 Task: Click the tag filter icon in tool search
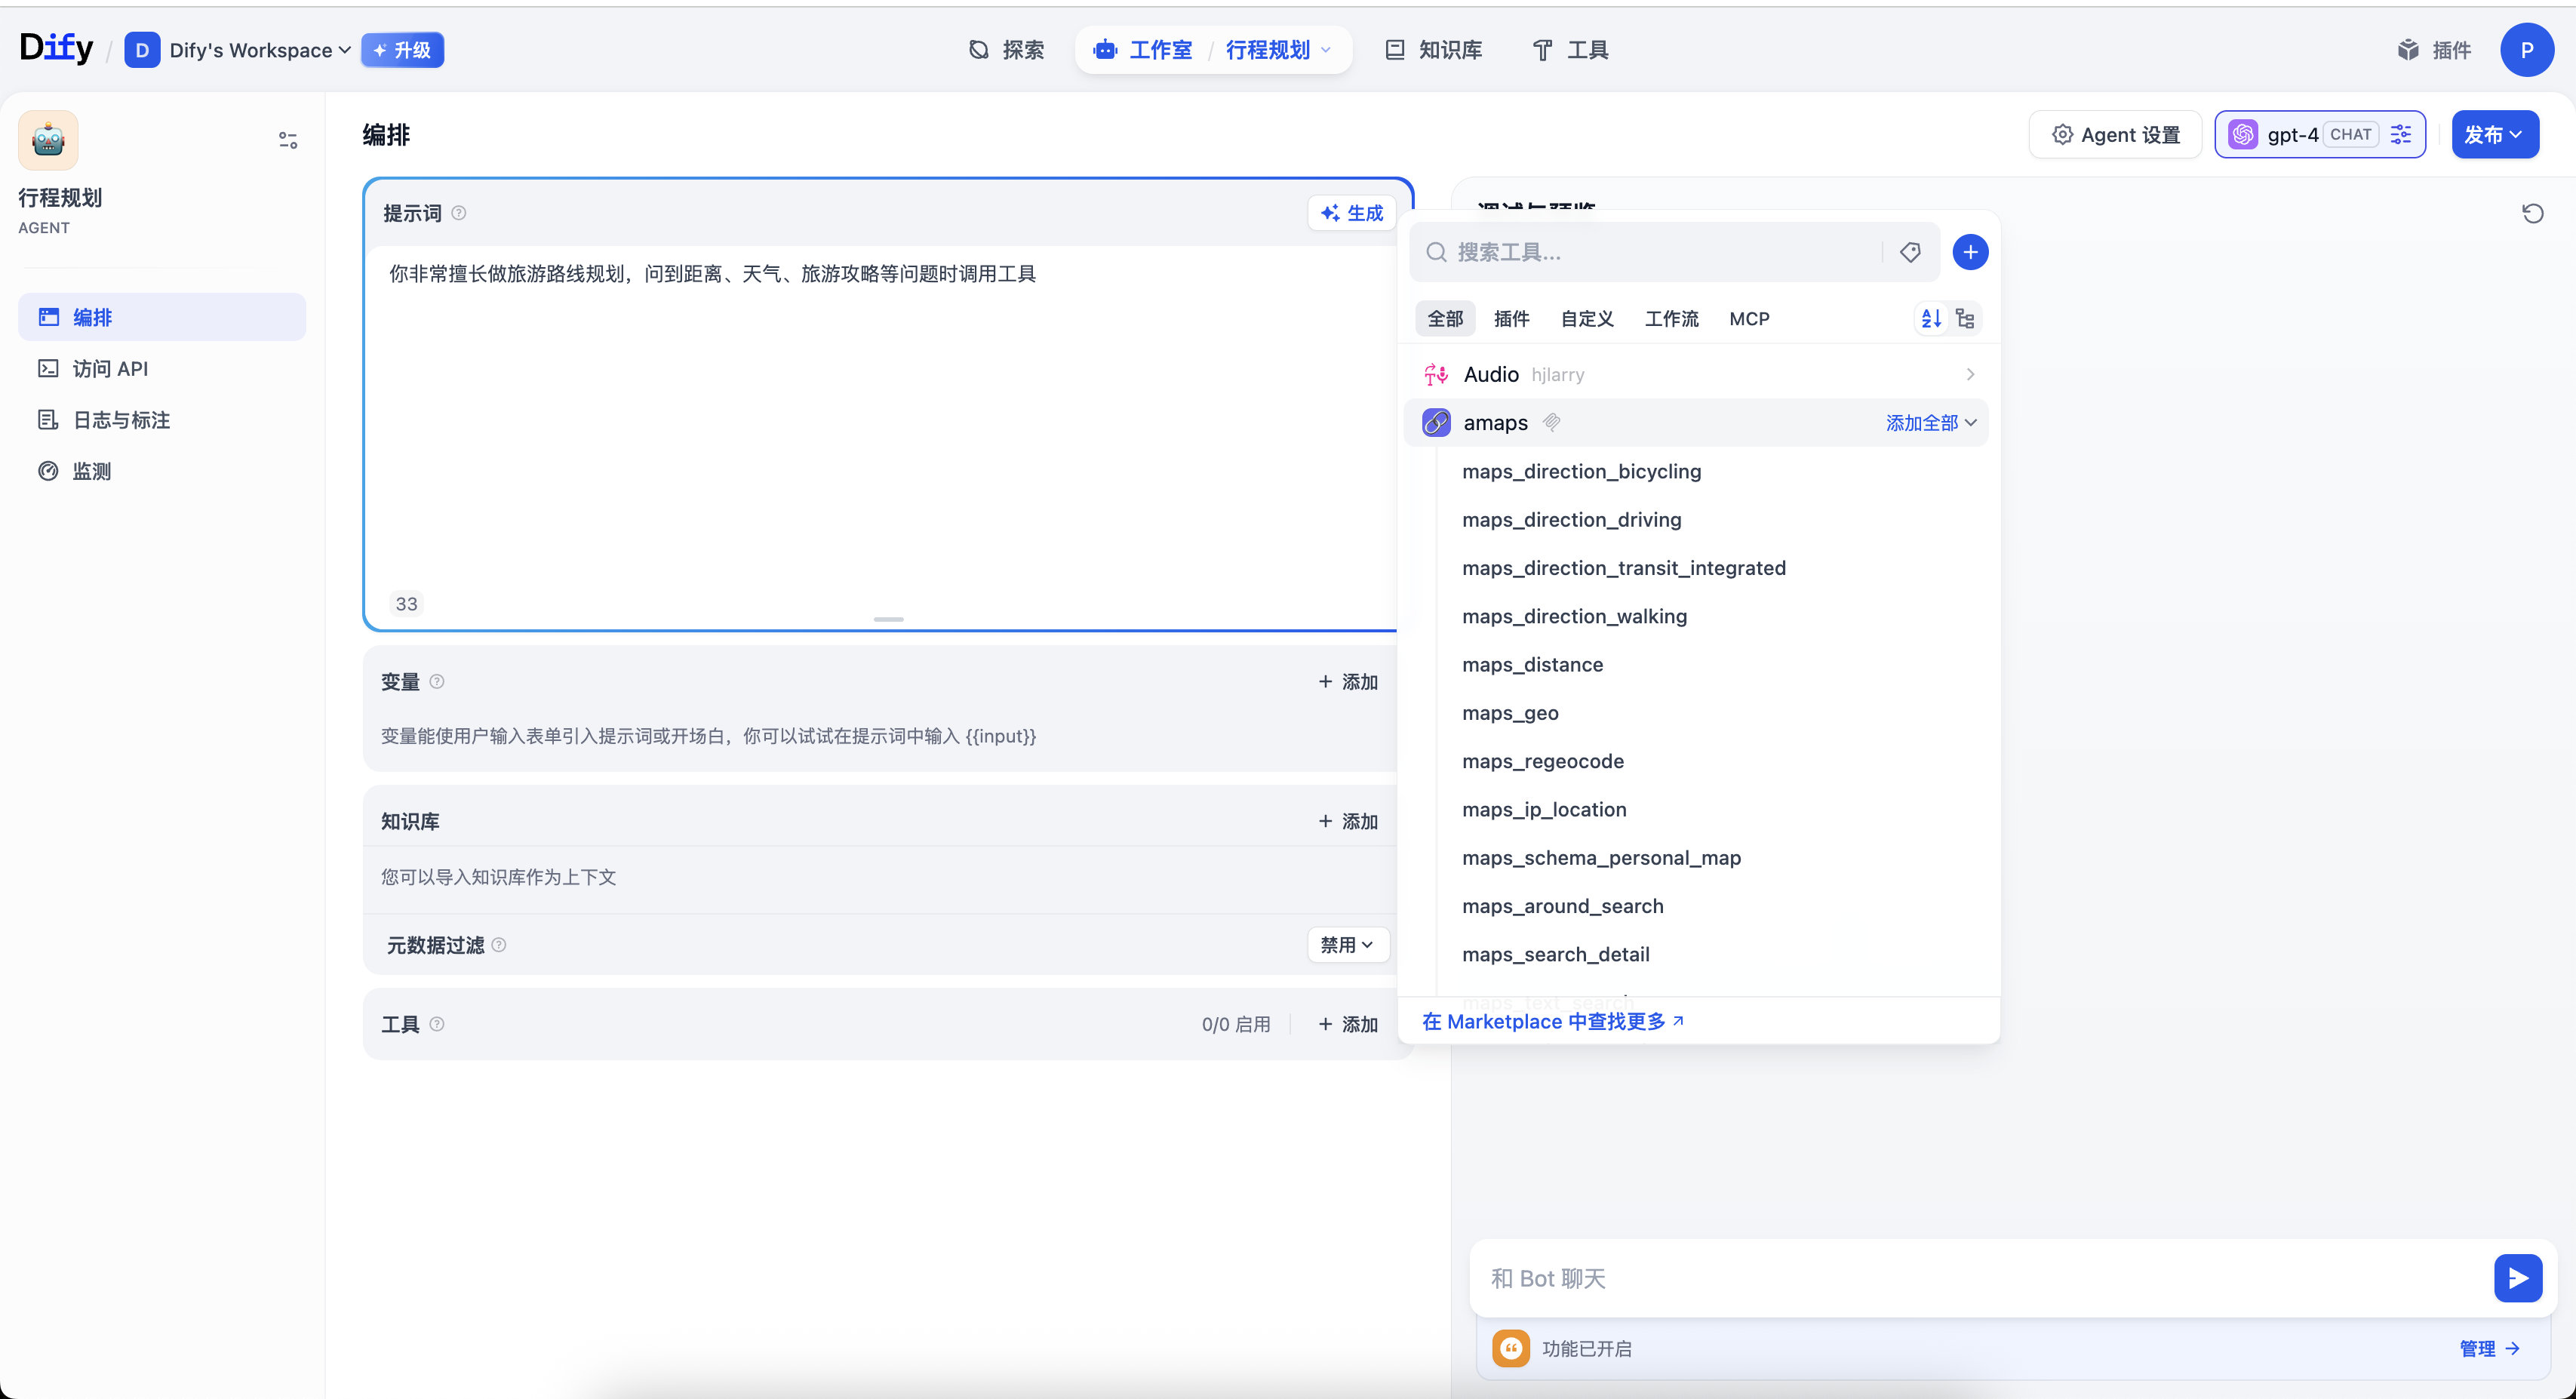[x=1910, y=252]
